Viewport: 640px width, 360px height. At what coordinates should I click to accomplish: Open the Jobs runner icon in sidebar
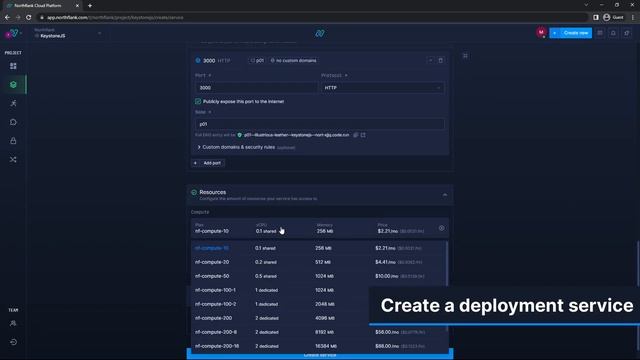coord(13,103)
